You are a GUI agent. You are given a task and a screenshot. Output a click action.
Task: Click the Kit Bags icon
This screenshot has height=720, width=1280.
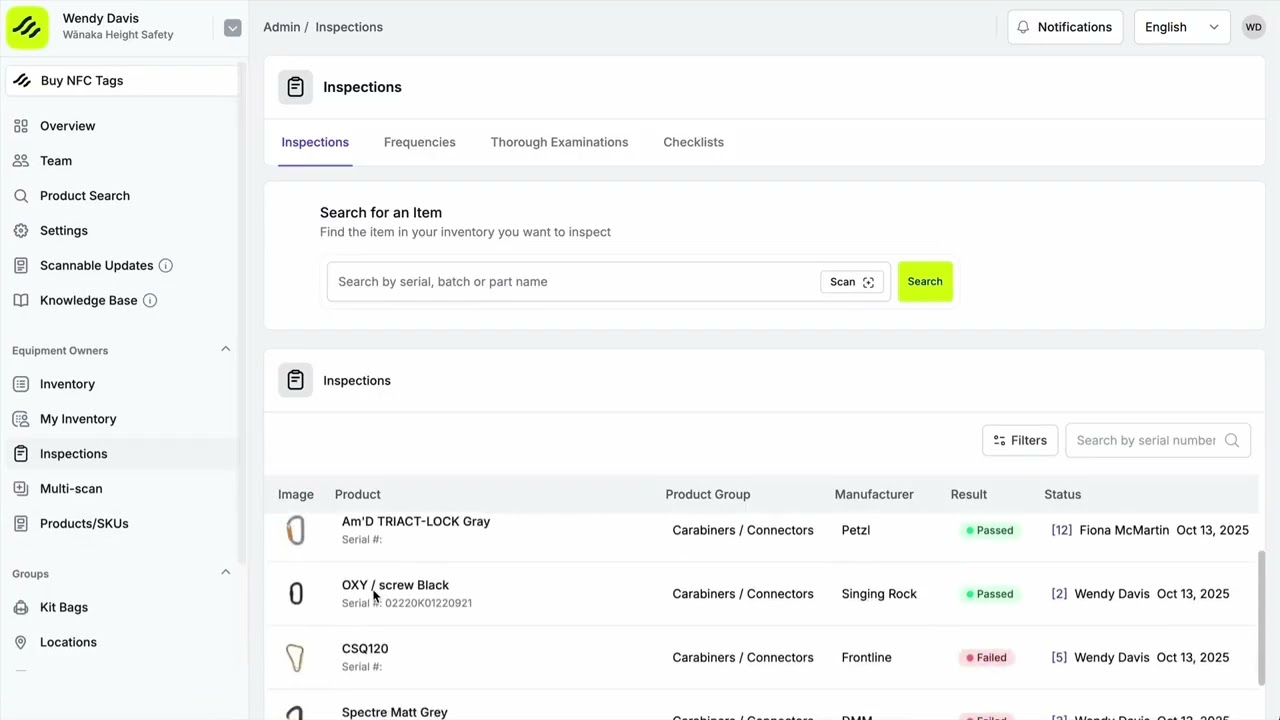(21, 608)
